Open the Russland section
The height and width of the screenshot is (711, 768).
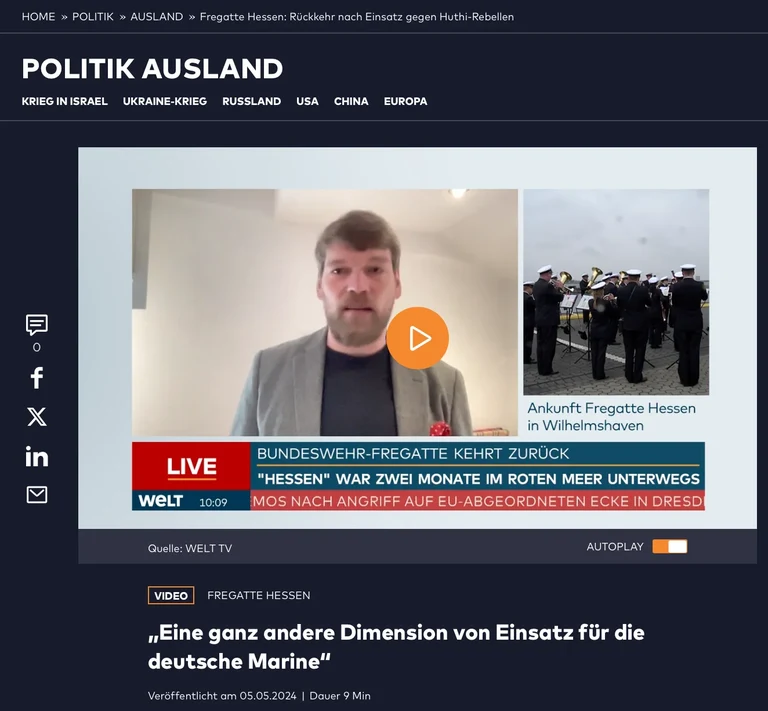(x=251, y=101)
